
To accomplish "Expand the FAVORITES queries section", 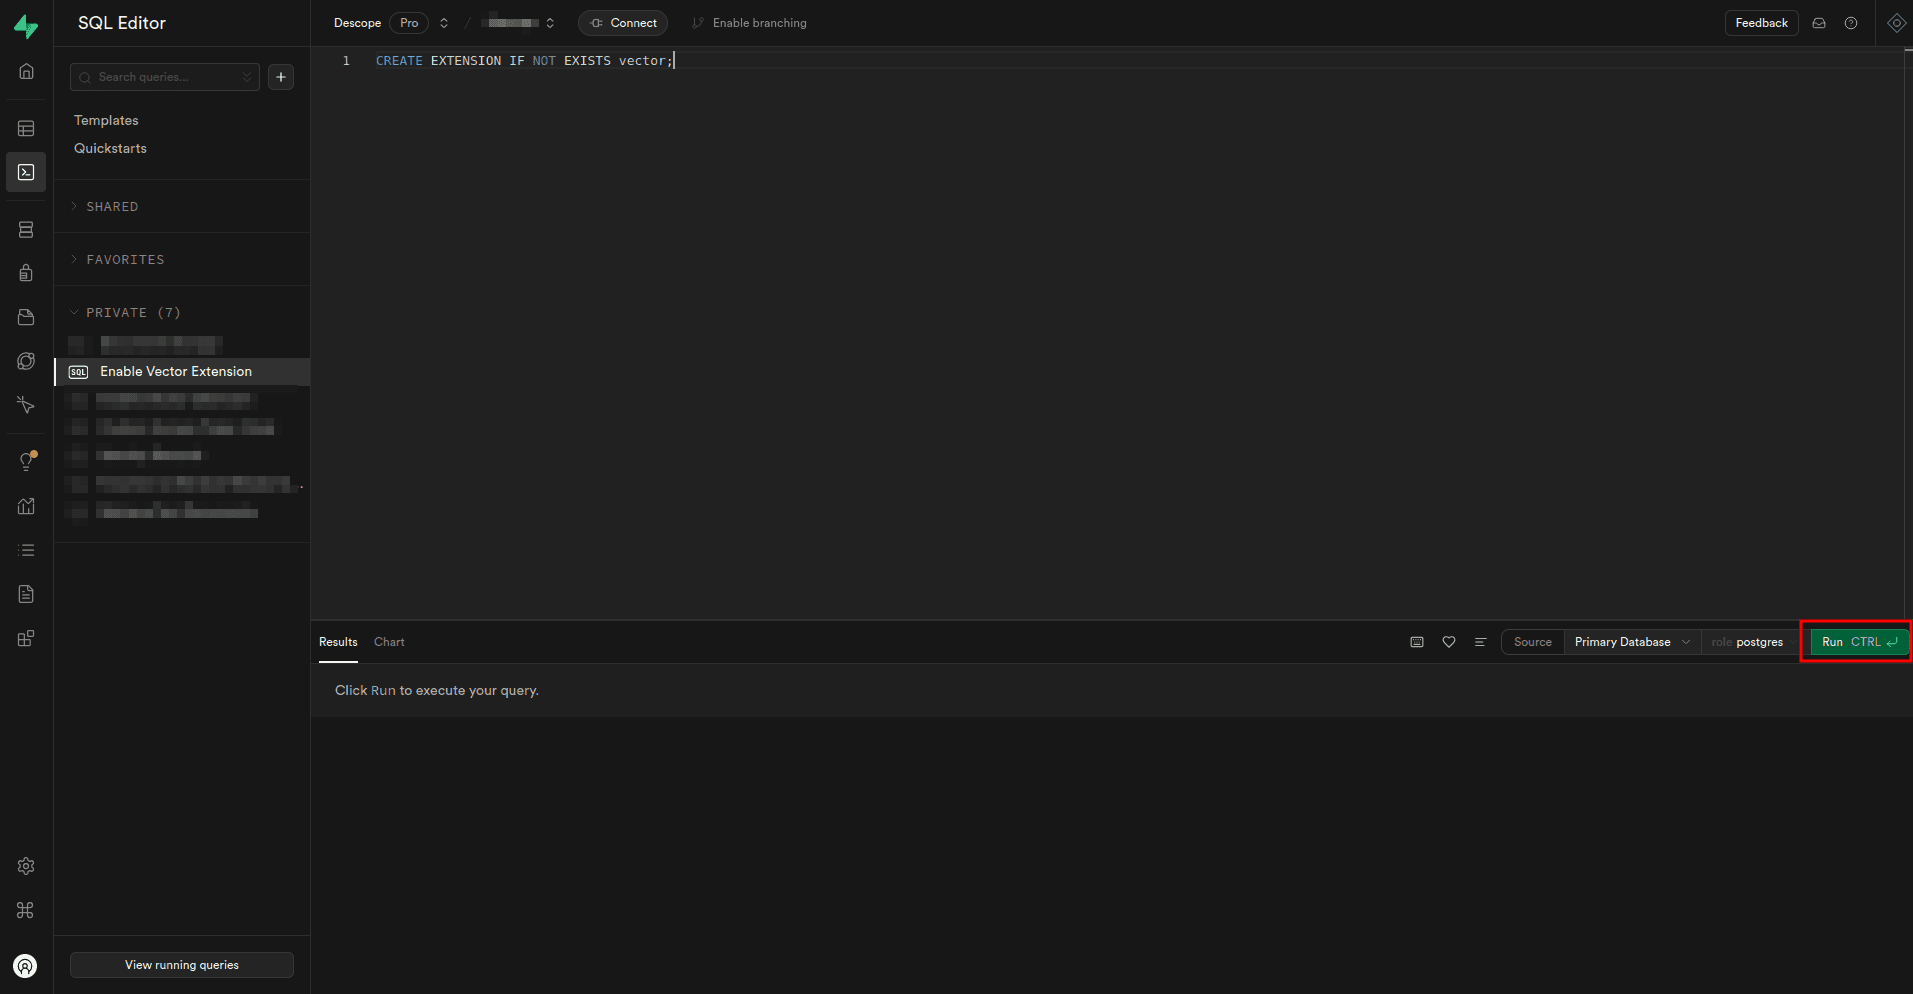I will (x=125, y=260).
